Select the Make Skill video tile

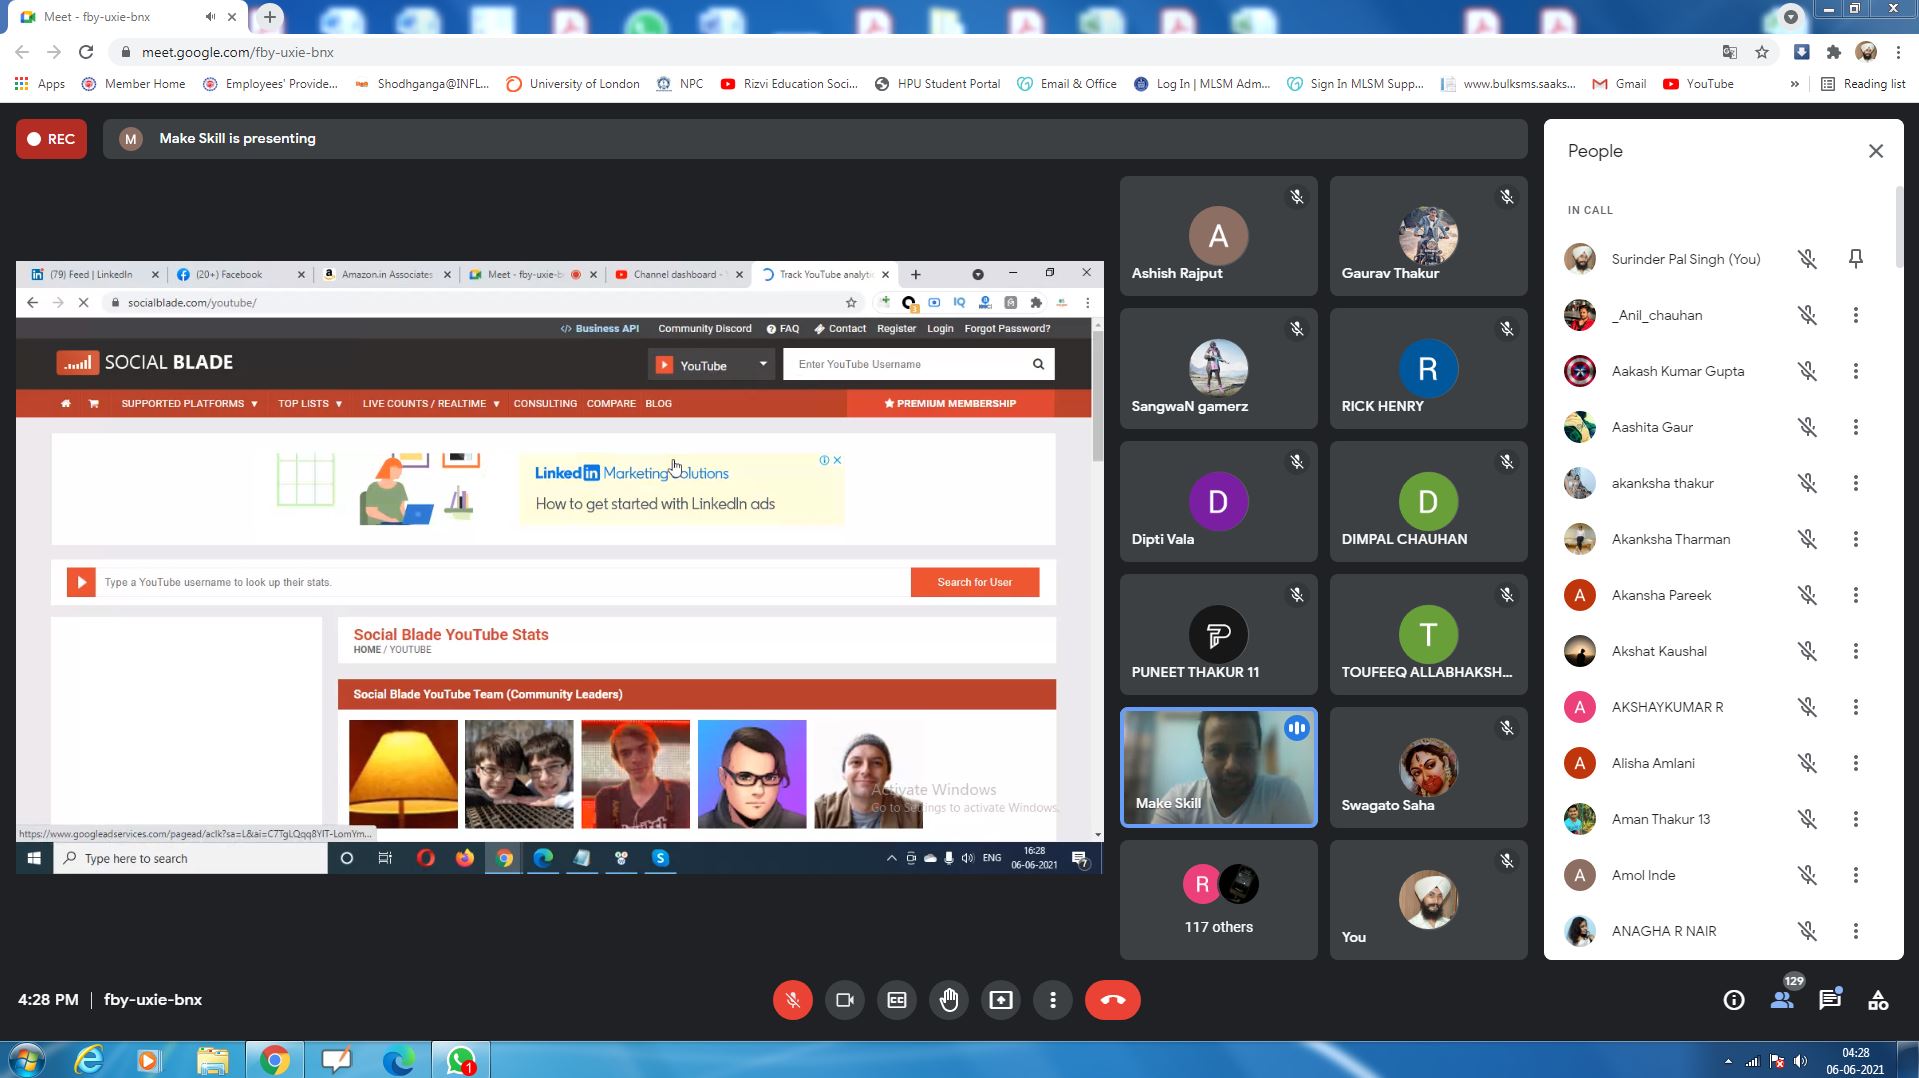click(1218, 767)
